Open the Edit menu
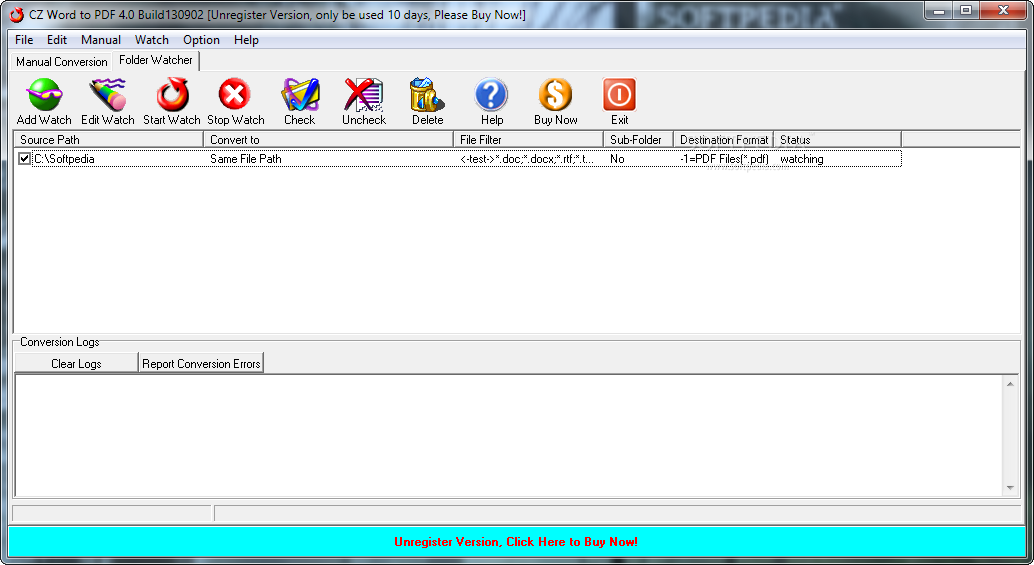1034x565 pixels. click(57, 40)
